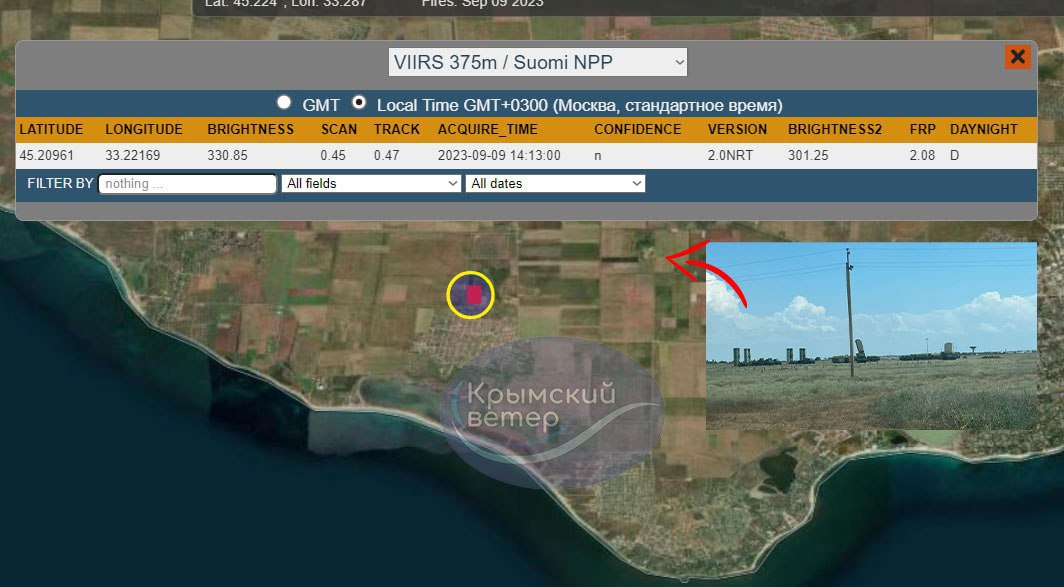Viewport: 1064px width, 587px height.
Task: Sort by the SCAN column header
Action: 339,130
